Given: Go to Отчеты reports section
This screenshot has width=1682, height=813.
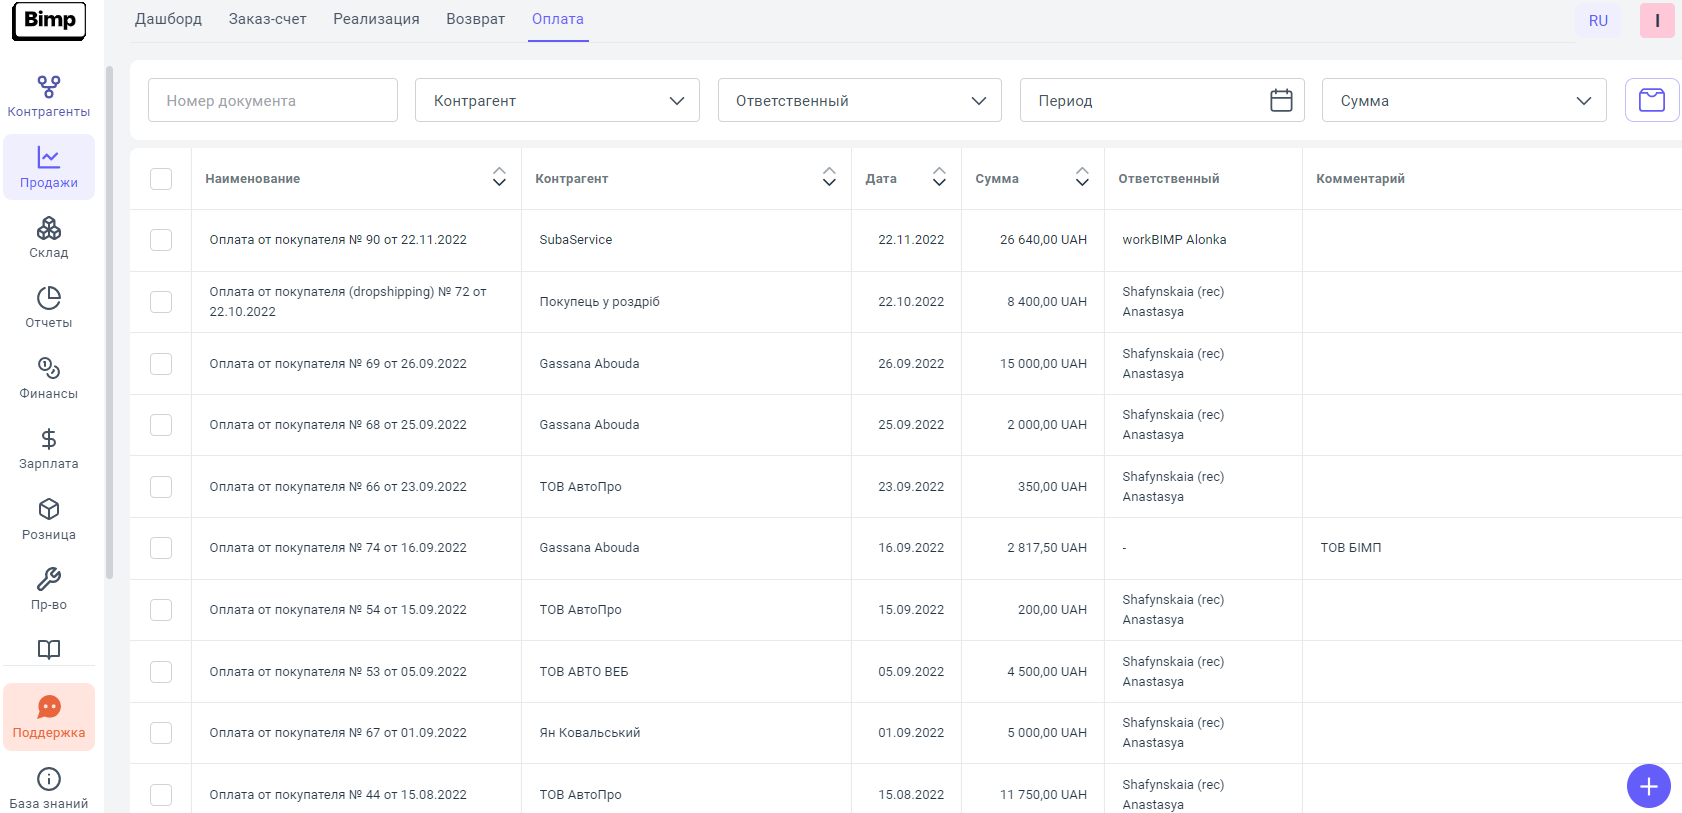Looking at the screenshot, I should [48, 308].
